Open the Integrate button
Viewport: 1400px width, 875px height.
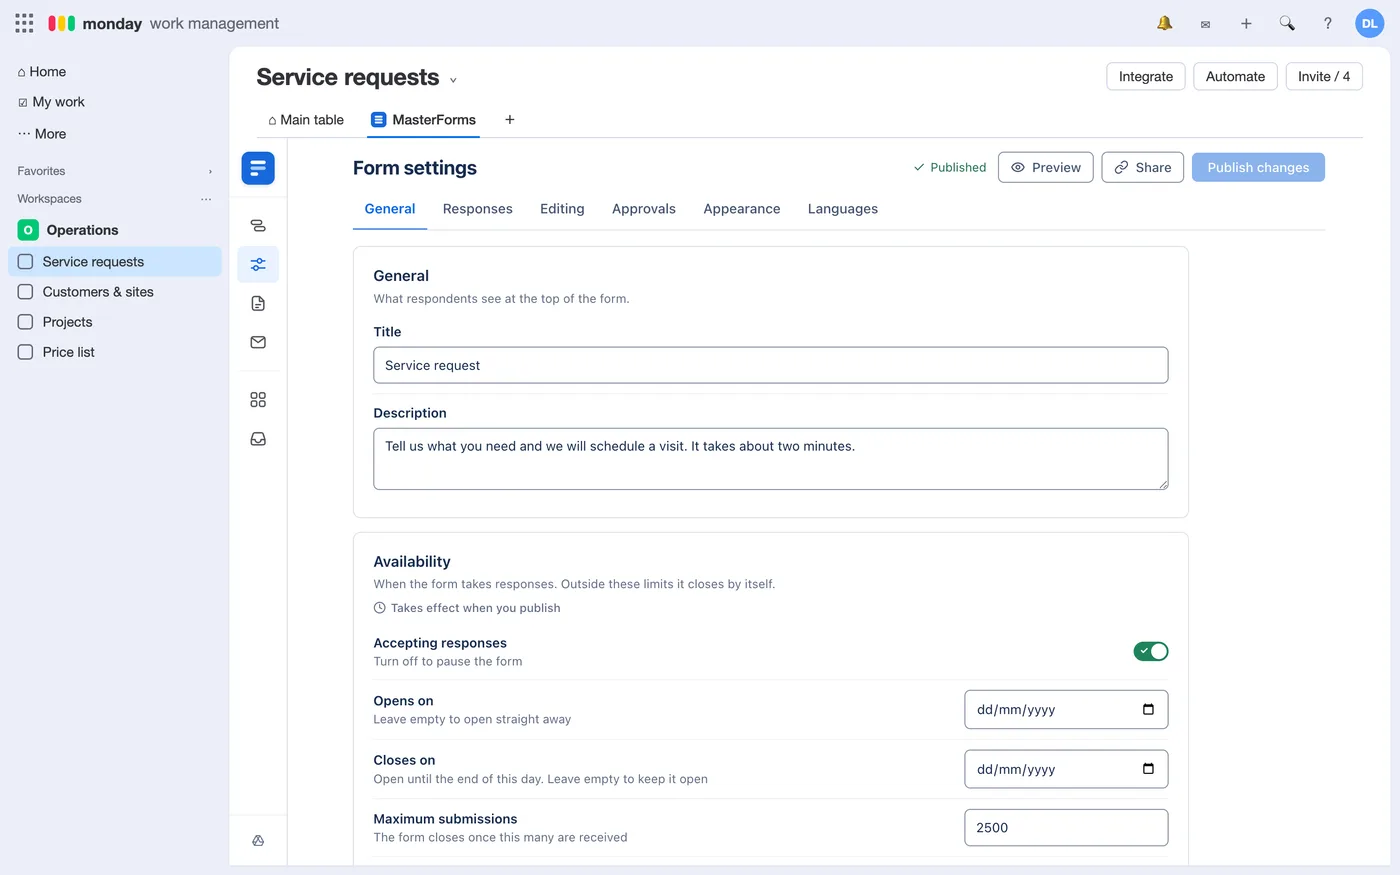[x=1146, y=76]
